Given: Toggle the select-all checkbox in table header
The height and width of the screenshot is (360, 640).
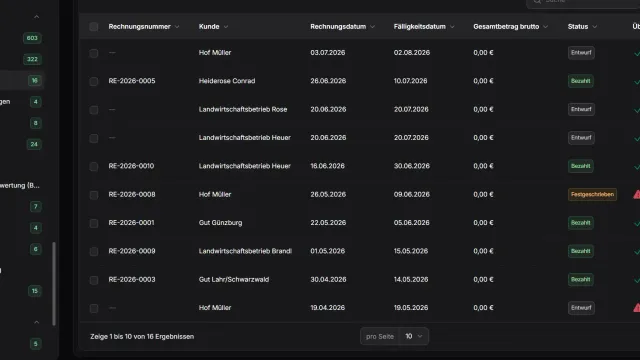Looking at the screenshot, I should [93, 27].
